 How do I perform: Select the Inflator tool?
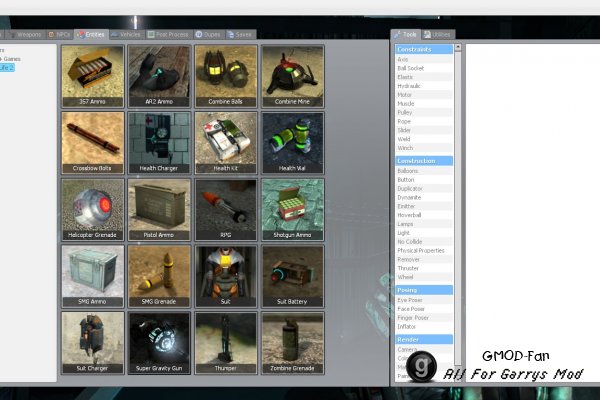pyautogui.click(x=424, y=327)
